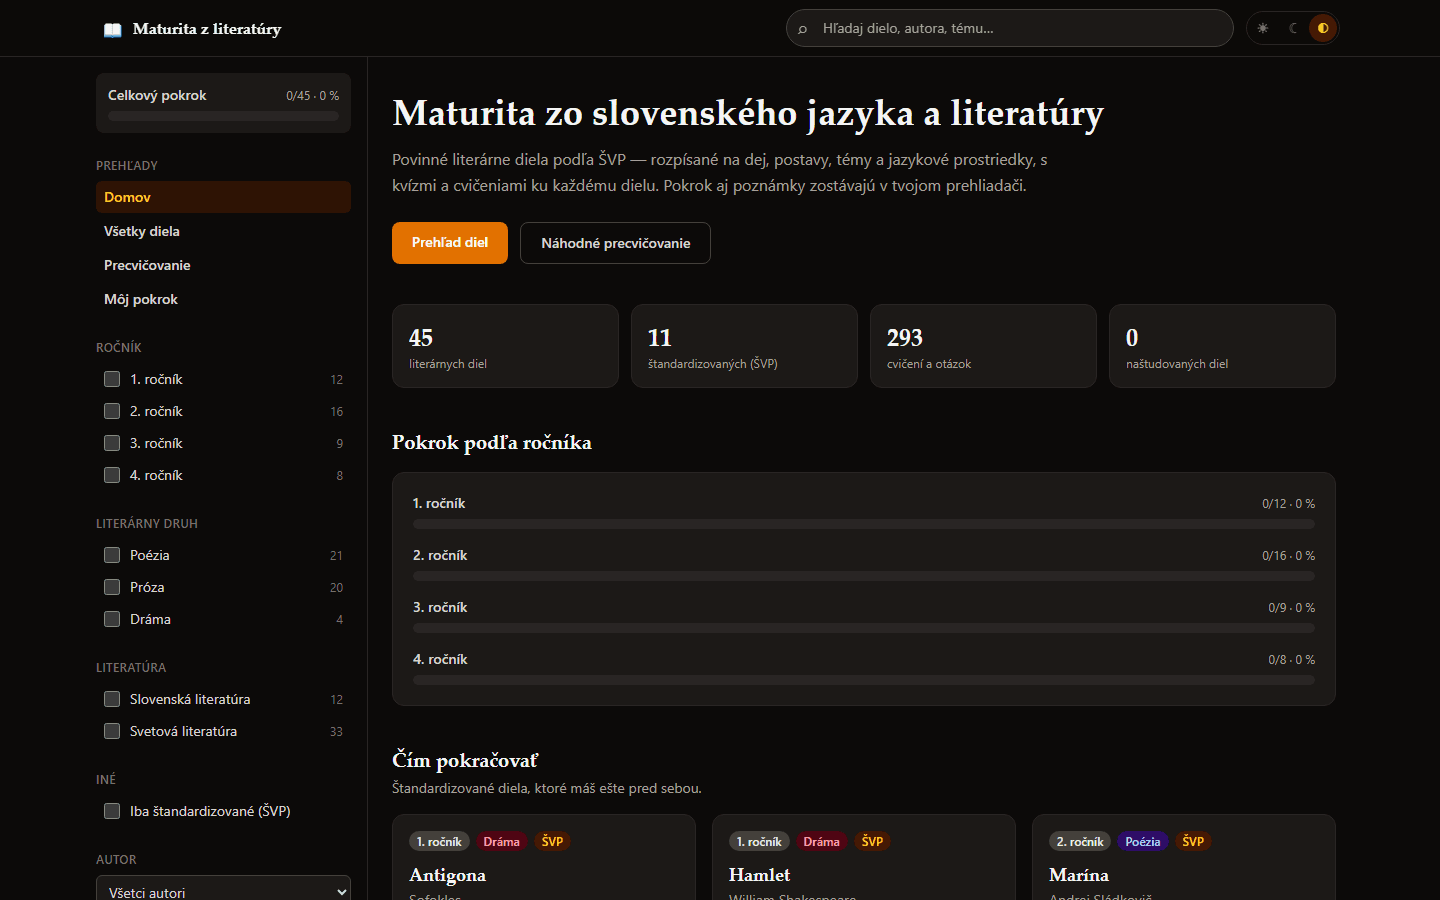Open the Maturita z literatúry home title
This screenshot has width=1440, height=900.
click(x=207, y=29)
